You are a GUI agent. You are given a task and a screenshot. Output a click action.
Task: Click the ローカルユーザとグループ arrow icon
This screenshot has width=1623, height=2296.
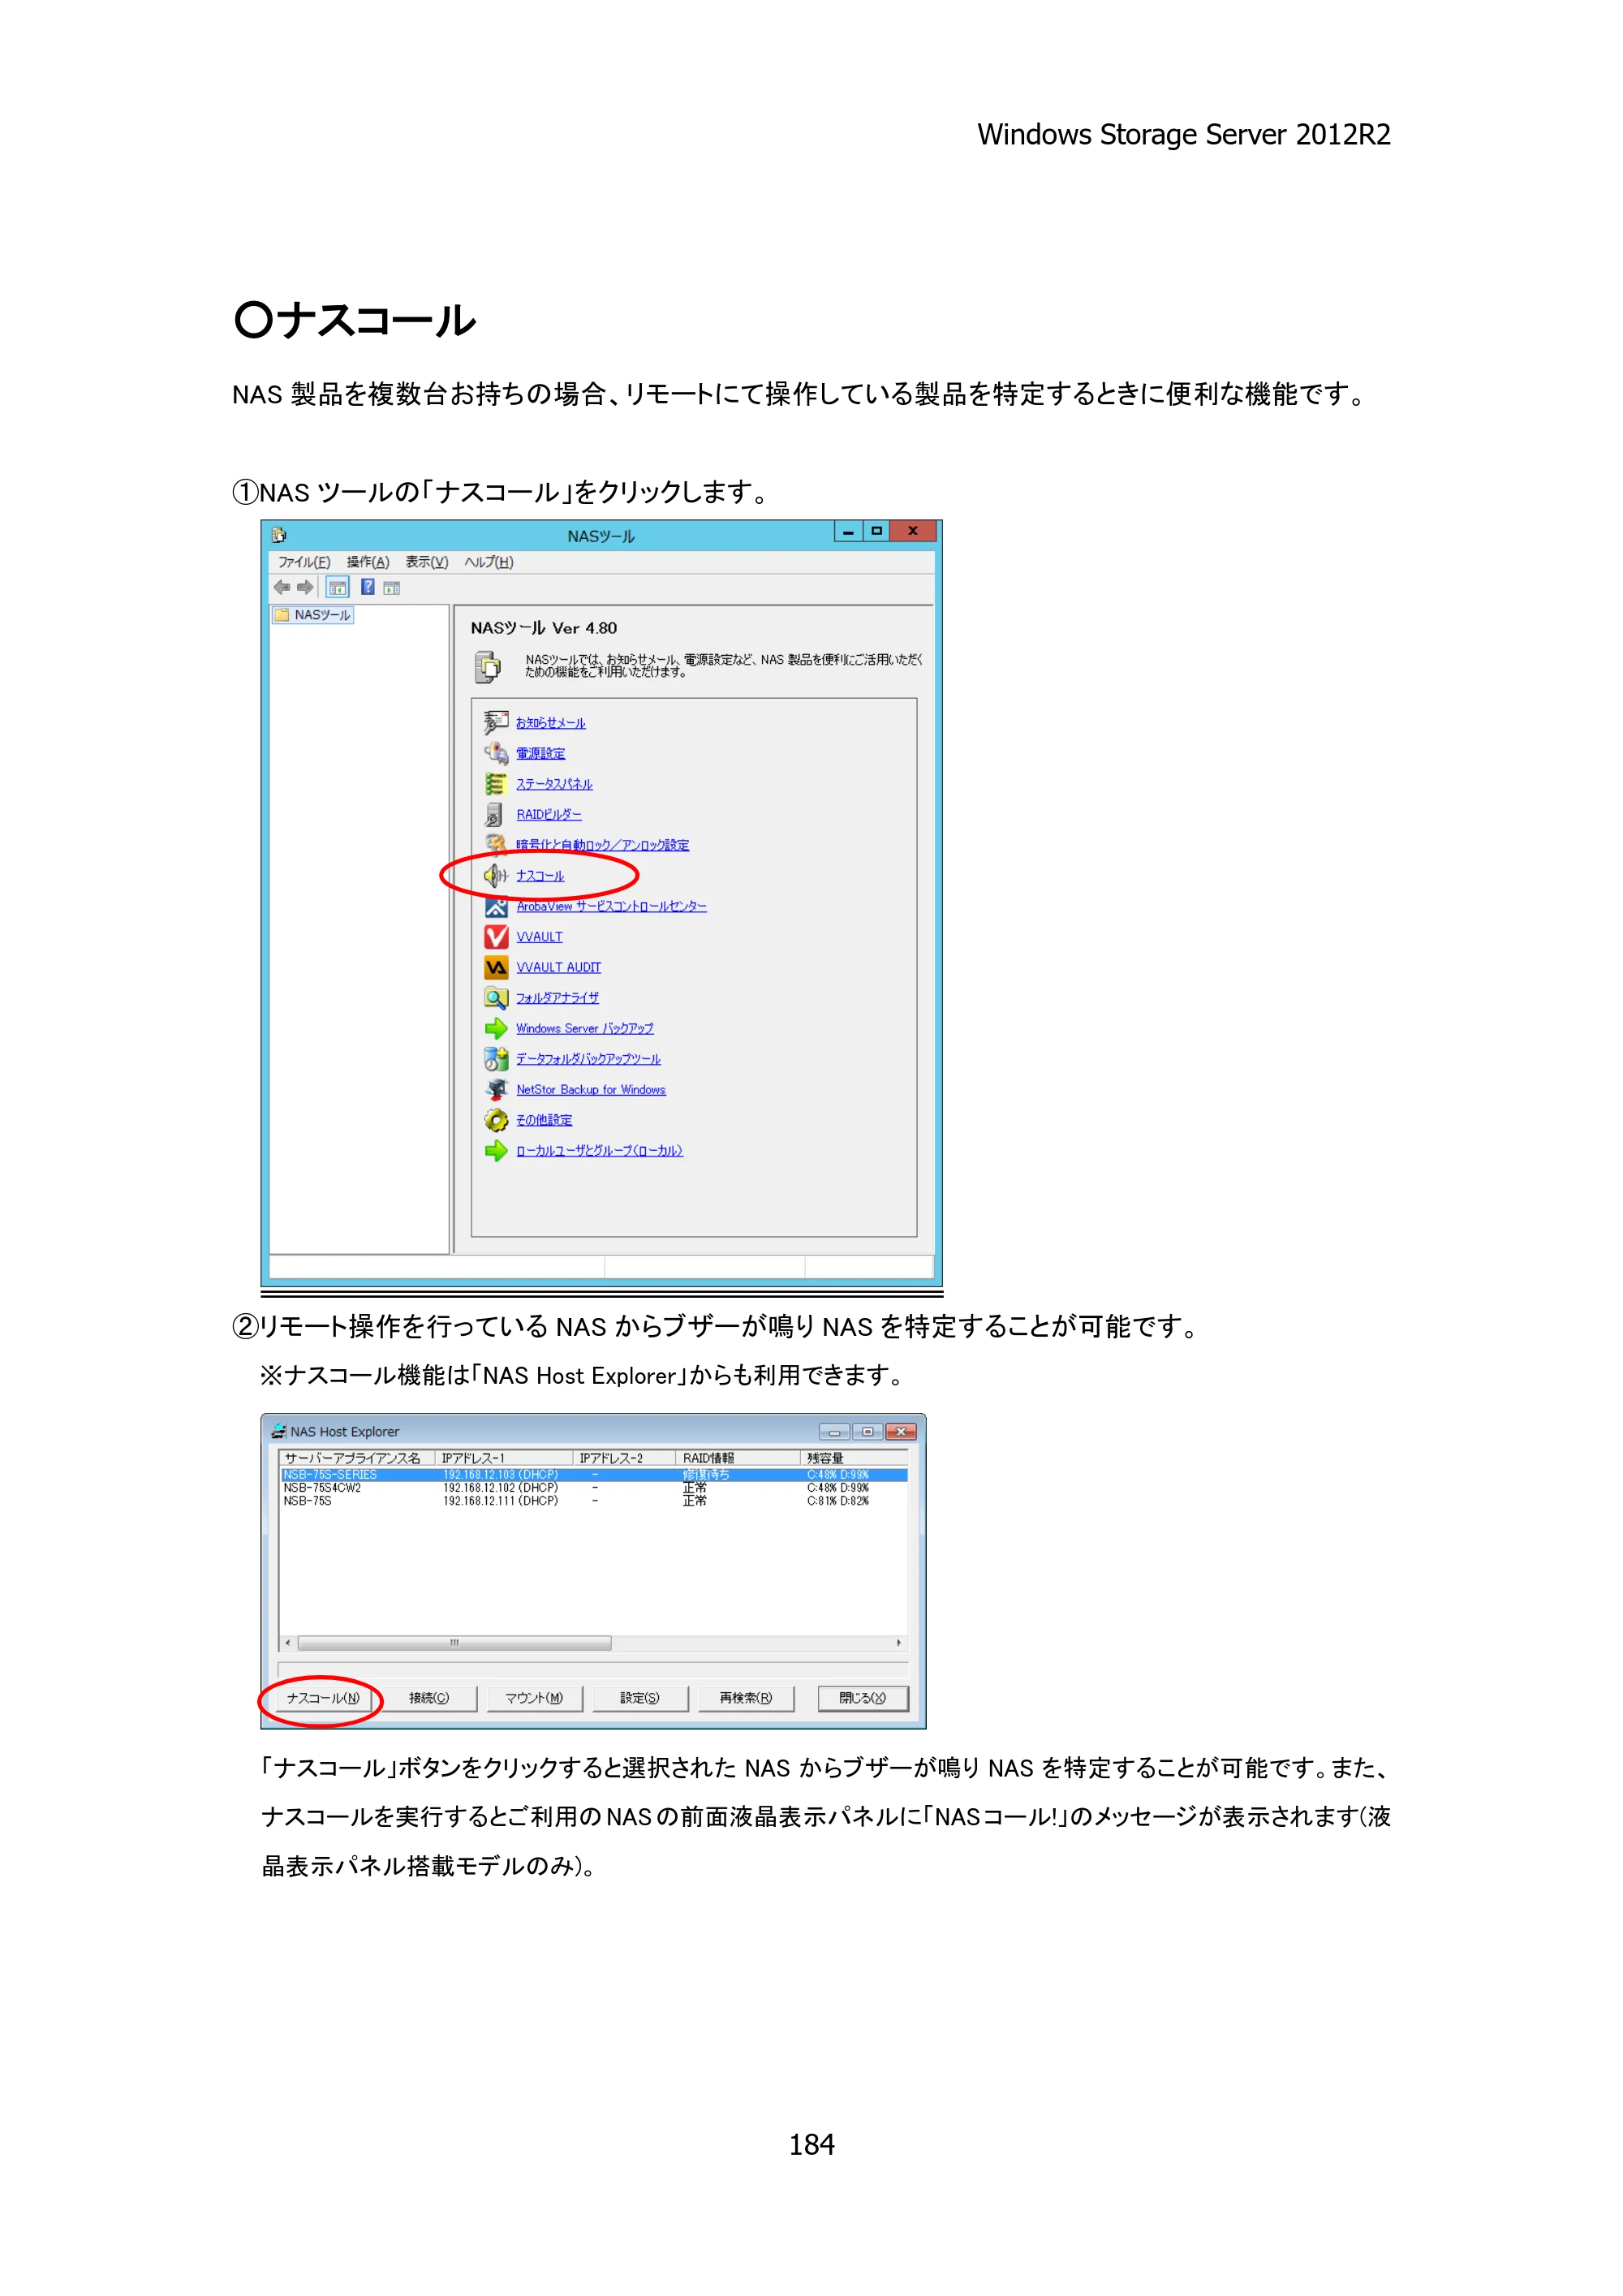pyautogui.click(x=496, y=1150)
